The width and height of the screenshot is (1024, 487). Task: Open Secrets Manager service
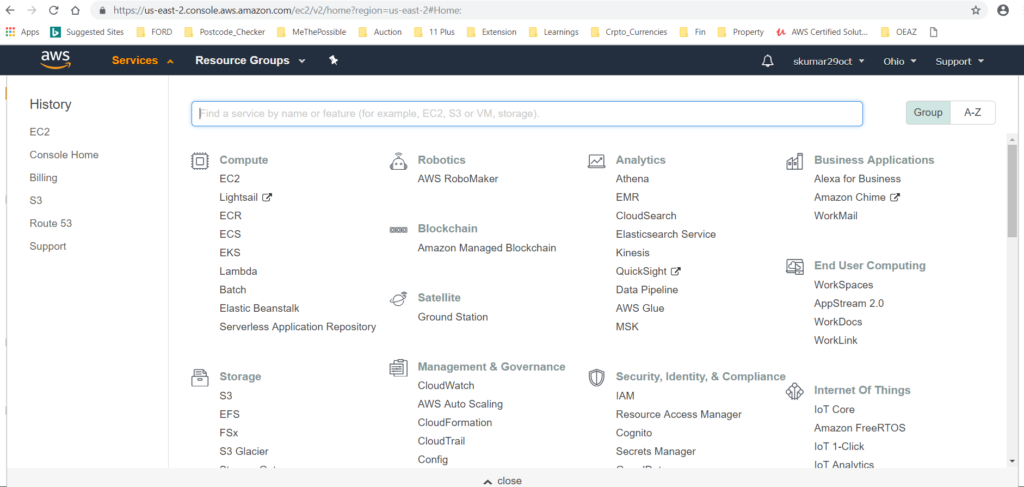(x=656, y=451)
